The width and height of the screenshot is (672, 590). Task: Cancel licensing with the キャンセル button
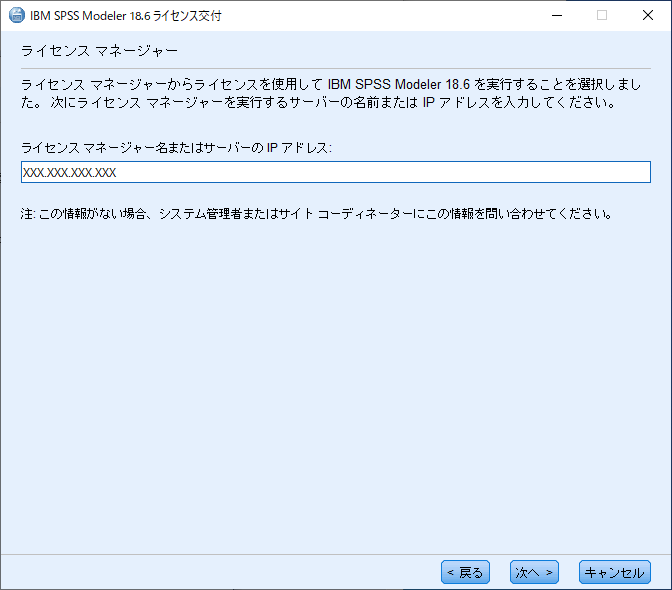click(615, 572)
